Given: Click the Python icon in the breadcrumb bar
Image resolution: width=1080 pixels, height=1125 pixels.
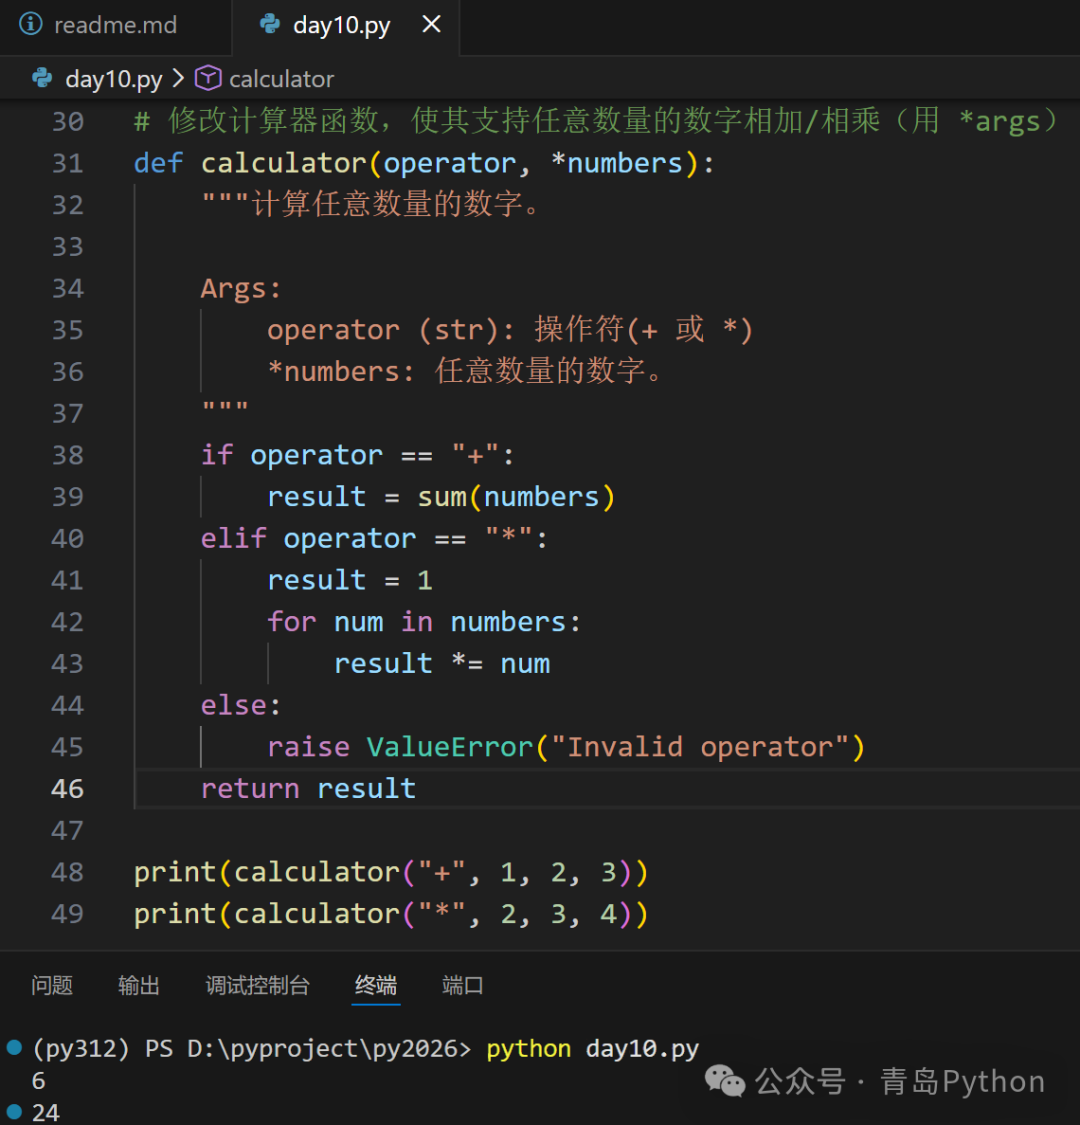Looking at the screenshot, I should tap(40, 78).
